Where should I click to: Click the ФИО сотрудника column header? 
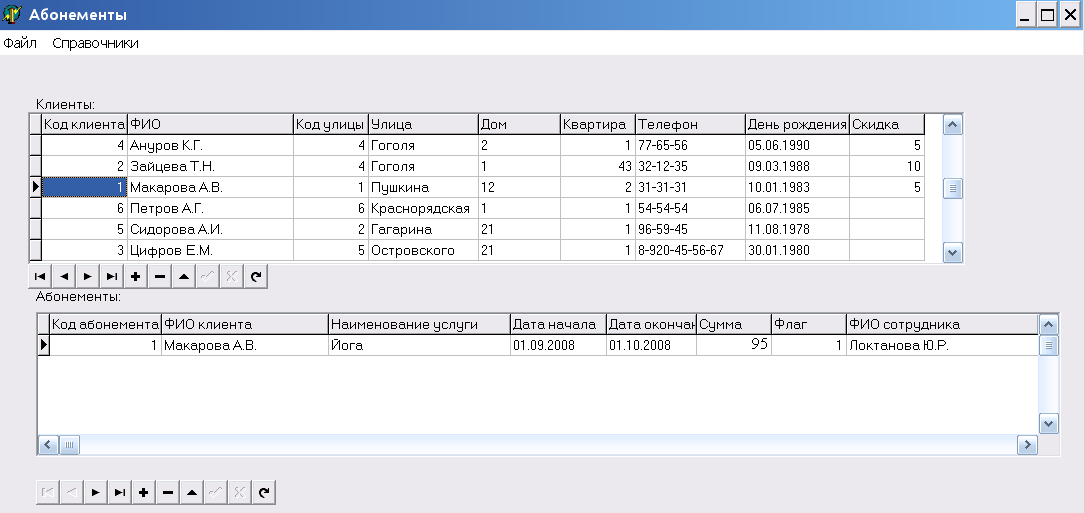pos(942,324)
